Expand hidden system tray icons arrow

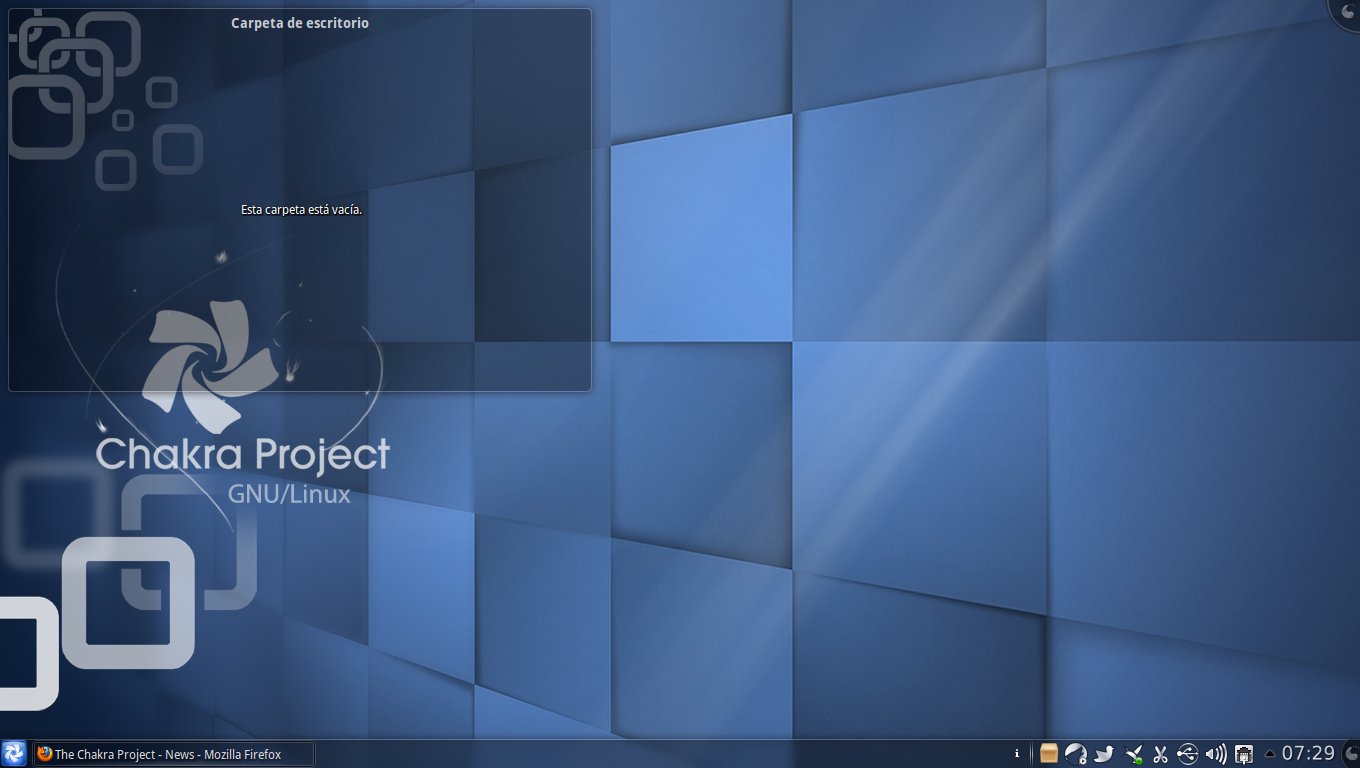tap(1270, 754)
